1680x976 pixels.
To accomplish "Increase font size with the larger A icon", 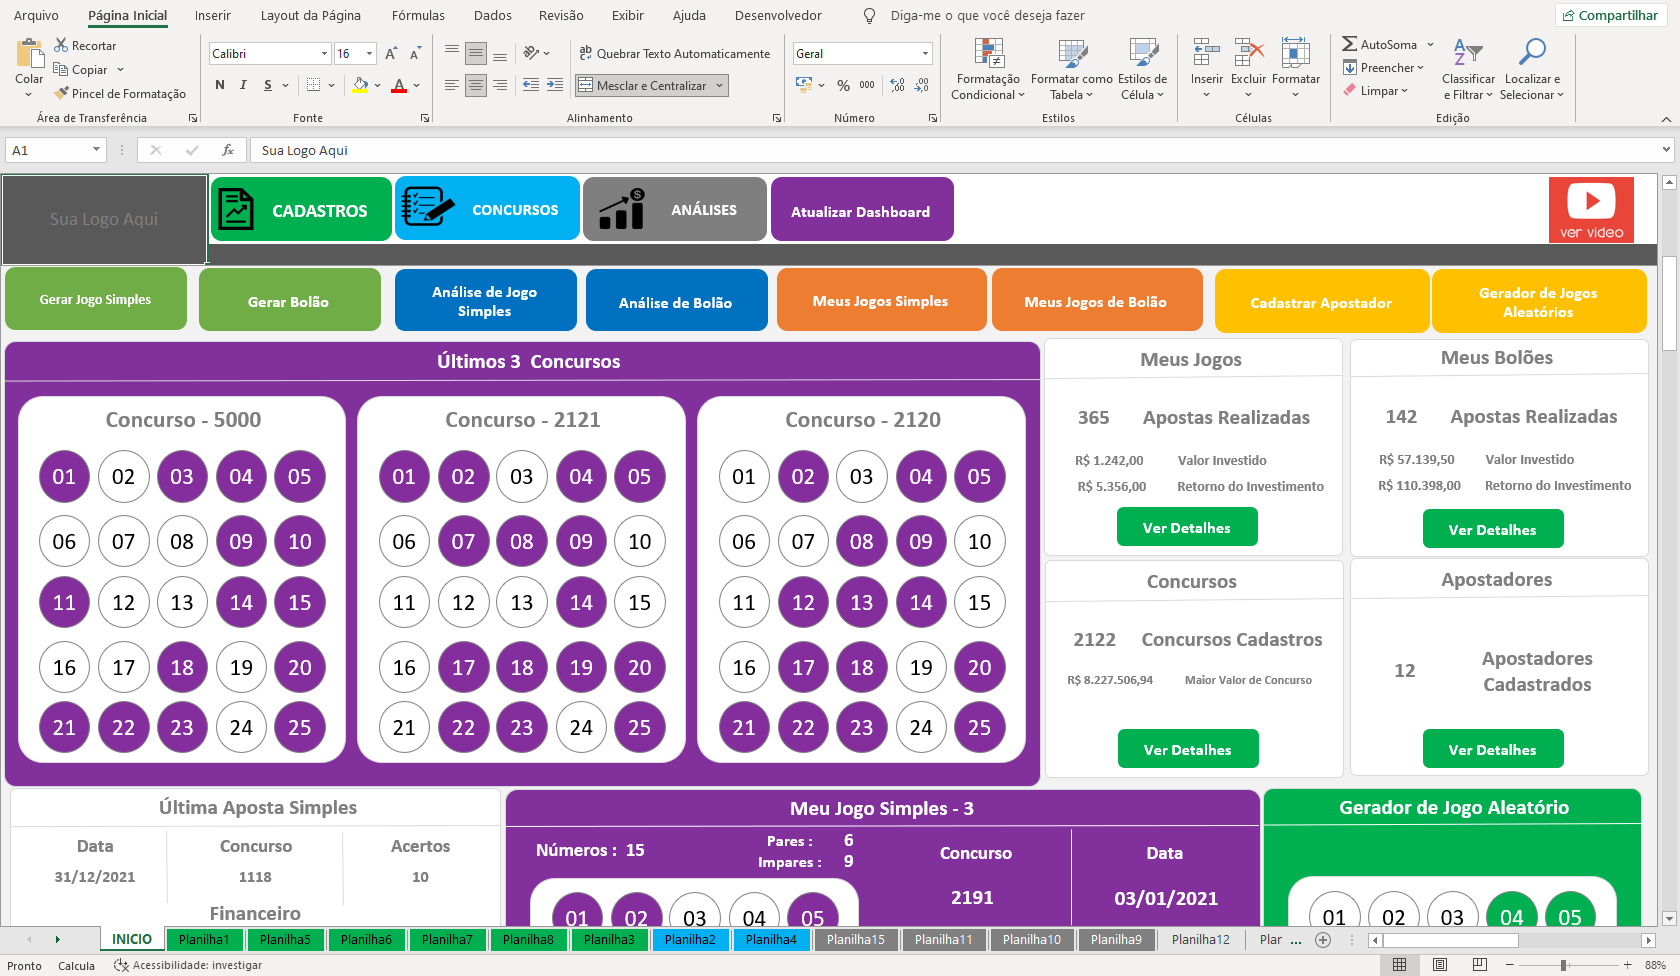I will point(391,53).
